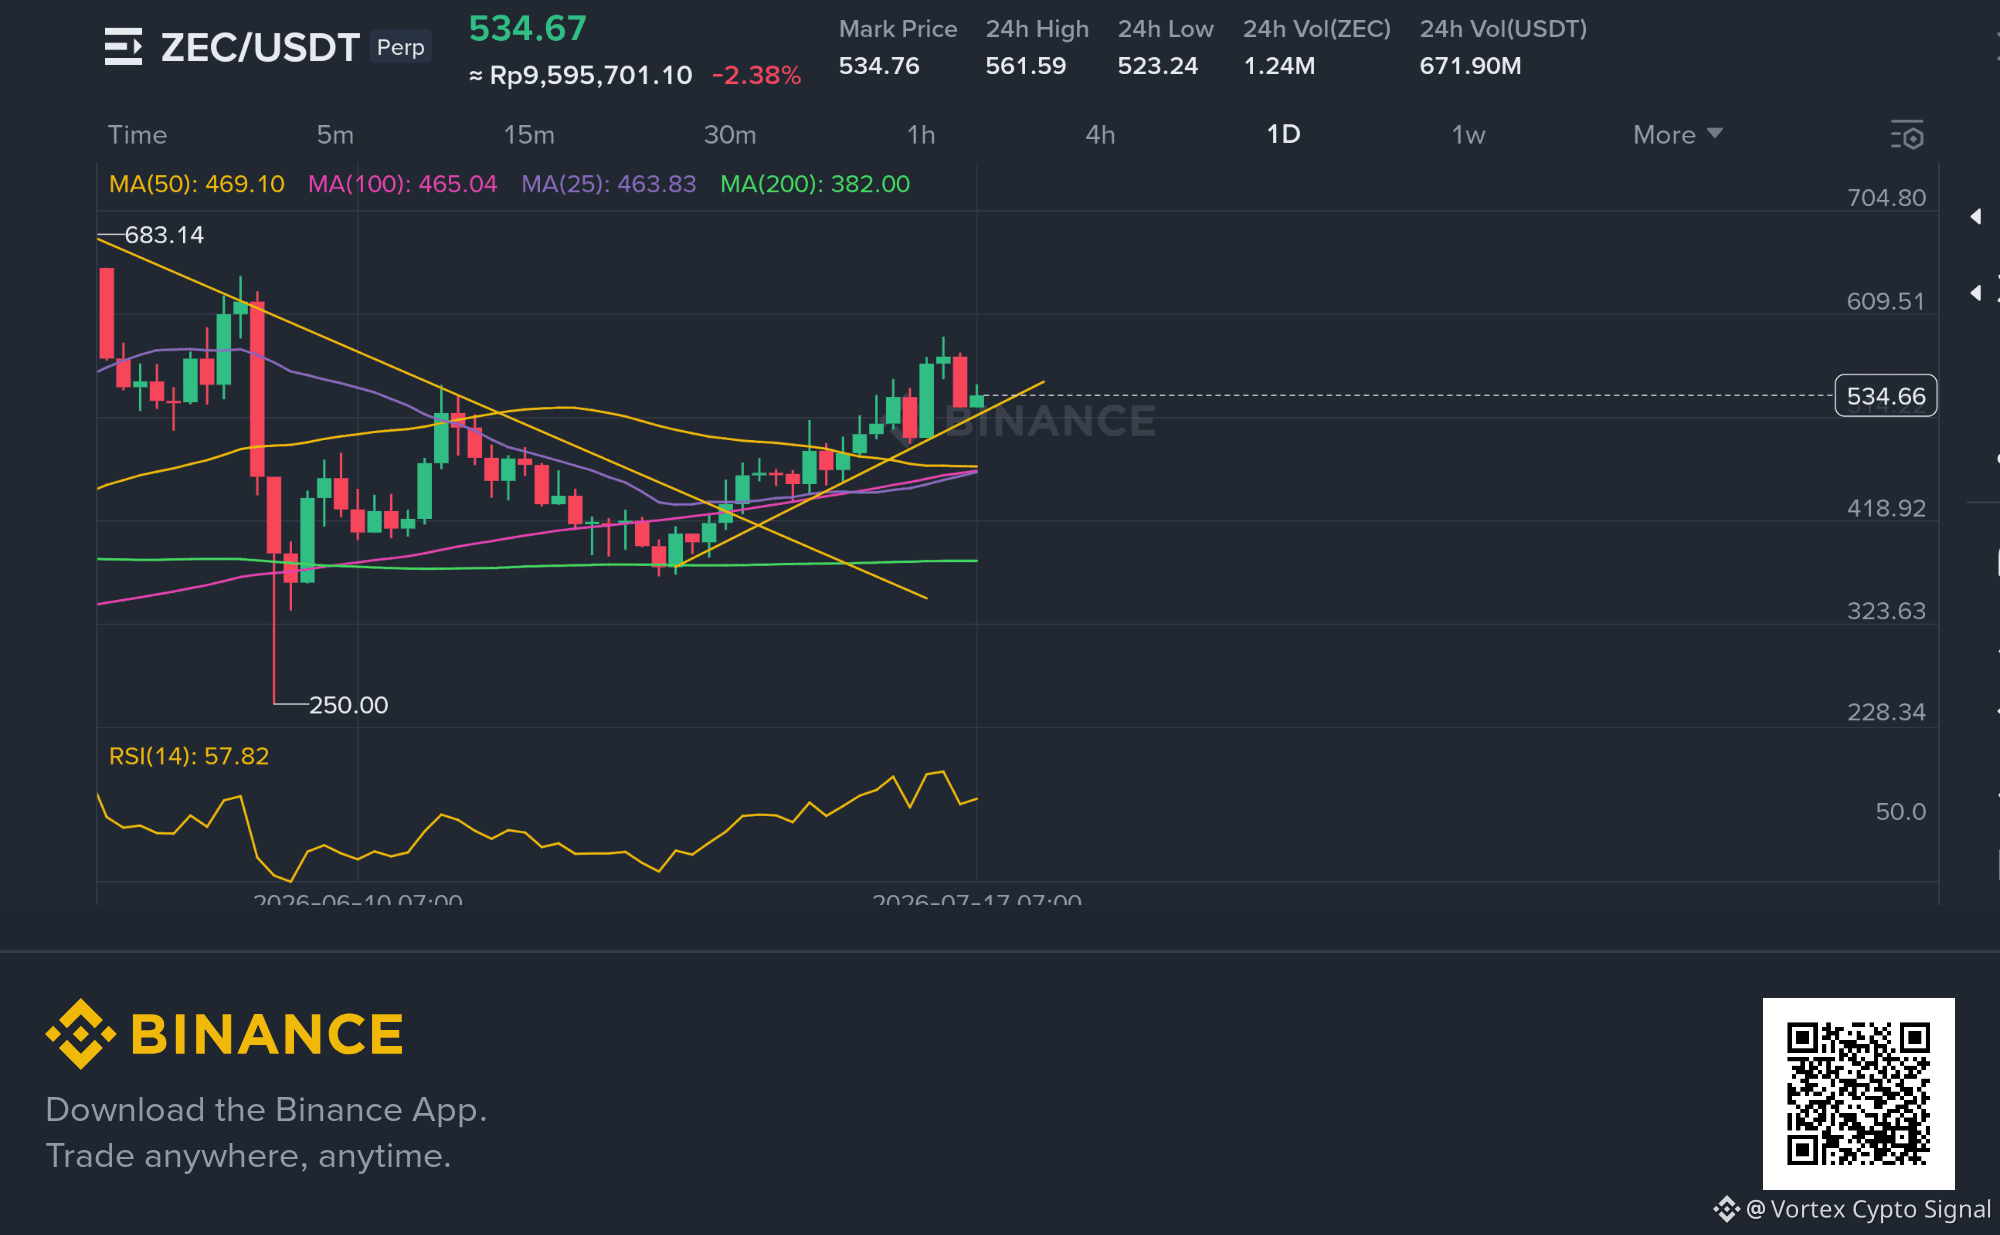Screen dimensions: 2000x1235
Task: Click the 24h low value 523.24
Action: 1158,66
